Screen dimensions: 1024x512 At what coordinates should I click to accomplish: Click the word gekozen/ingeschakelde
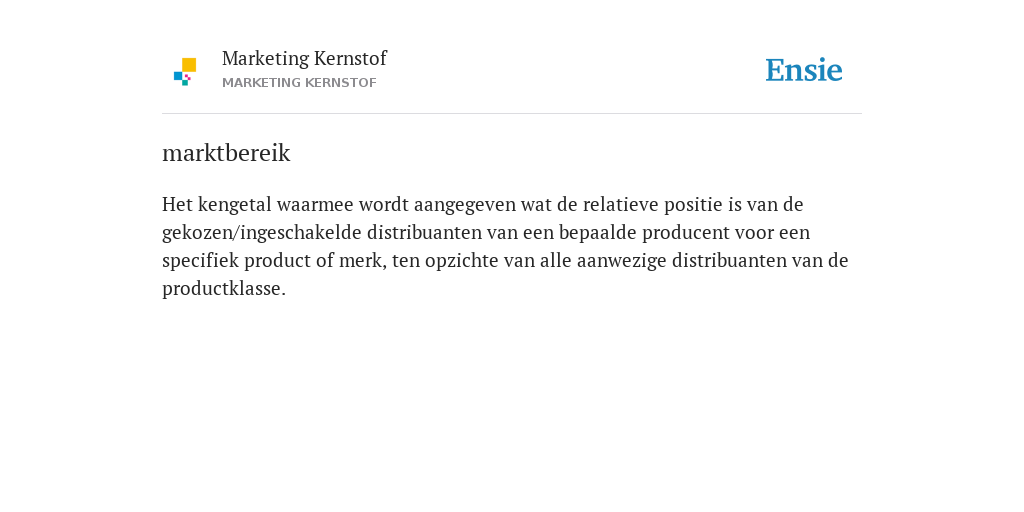coord(262,232)
